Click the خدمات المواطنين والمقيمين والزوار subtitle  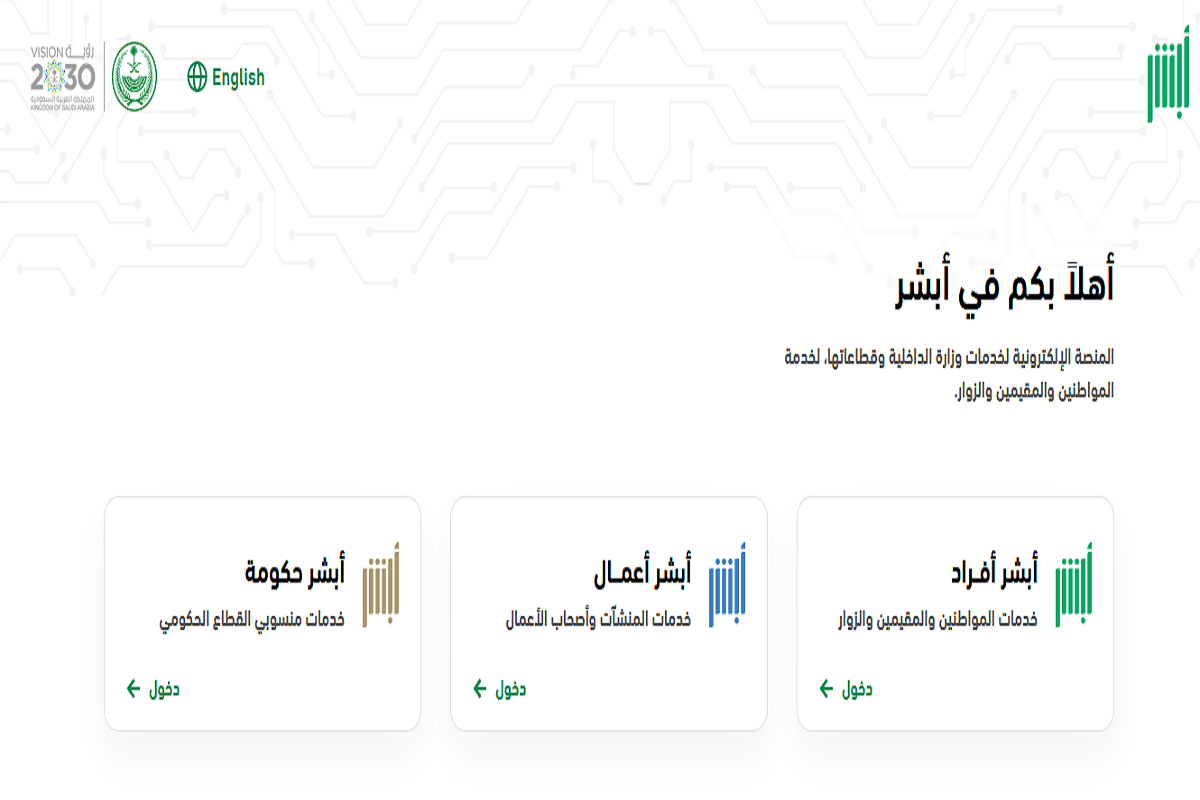pos(937,620)
